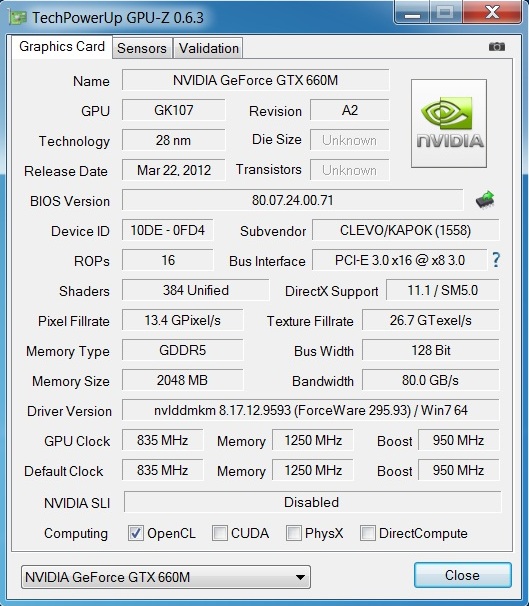Enable the DirectCompute checkbox
This screenshot has width=529, height=606.
tap(367, 533)
